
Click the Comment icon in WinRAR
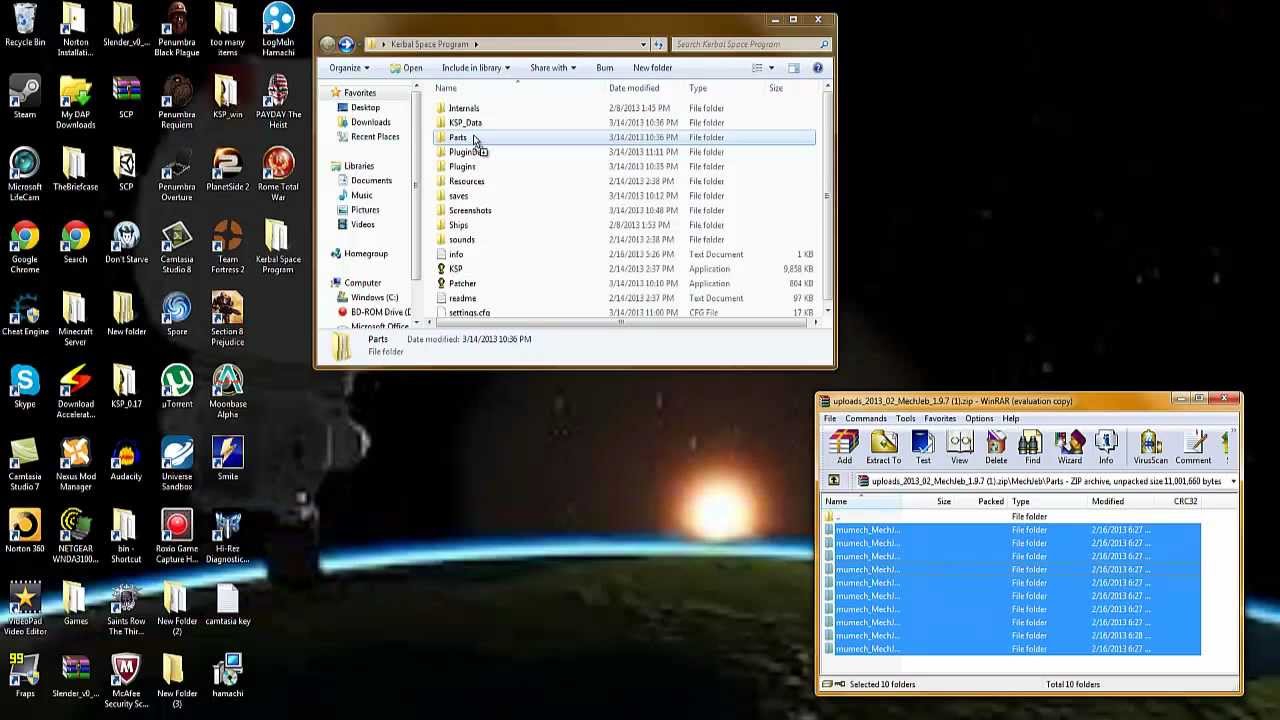[1193, 447]
